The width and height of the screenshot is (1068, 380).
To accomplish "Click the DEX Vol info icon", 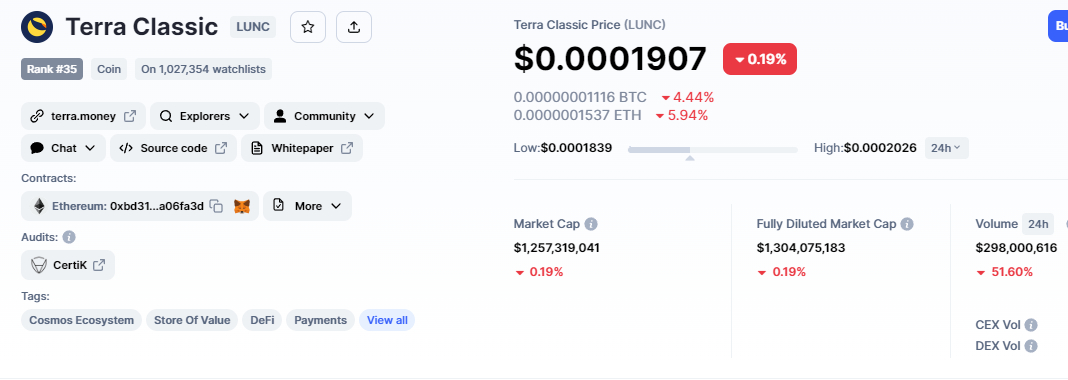I will pos(1031,346).
